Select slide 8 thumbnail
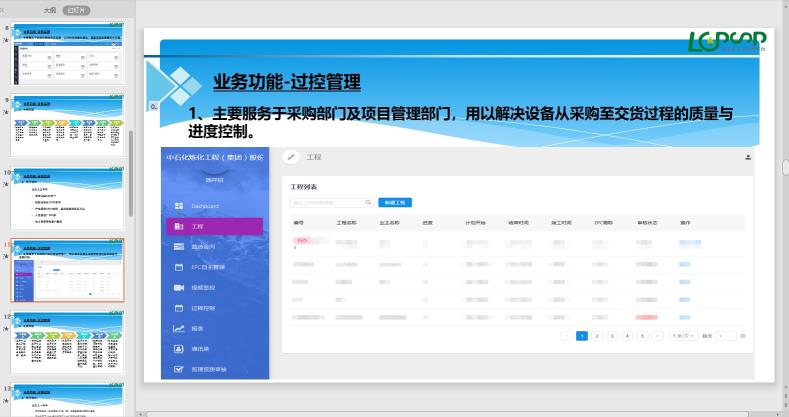Image resolution: width=789 pixels, height=417 pixels. [x=67, y=54]
